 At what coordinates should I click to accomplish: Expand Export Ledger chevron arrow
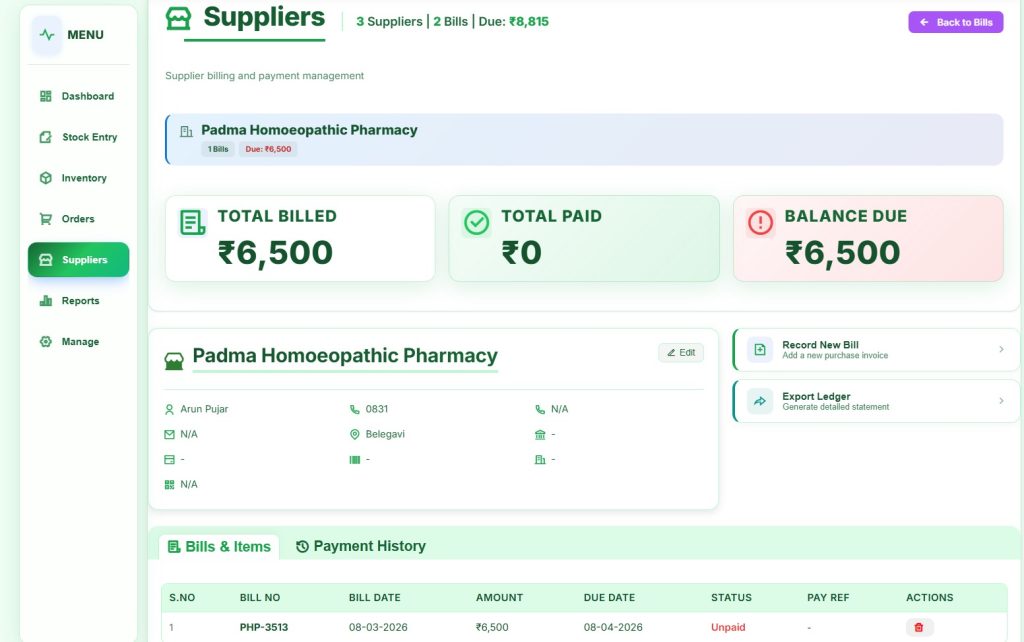pyautogui.click(x=1001, y=401)
